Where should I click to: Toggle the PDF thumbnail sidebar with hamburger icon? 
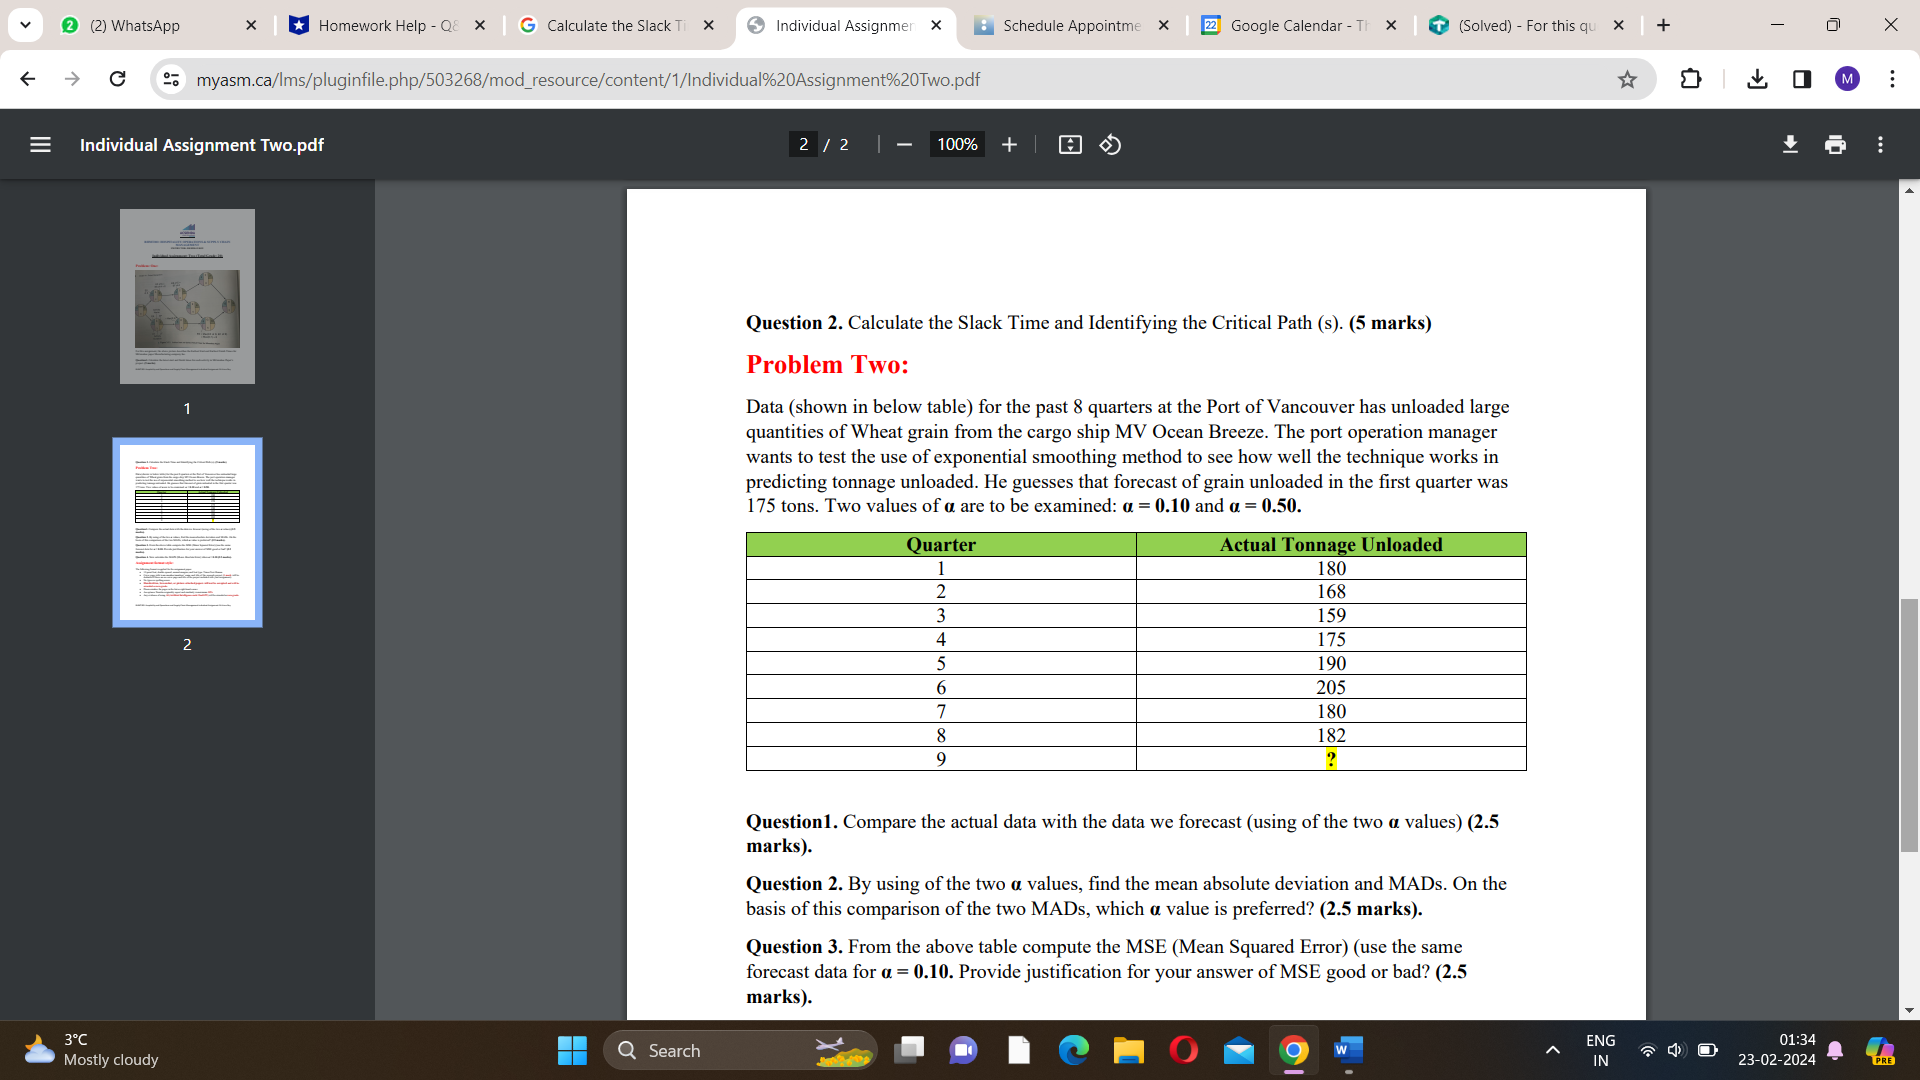point(40,144)
